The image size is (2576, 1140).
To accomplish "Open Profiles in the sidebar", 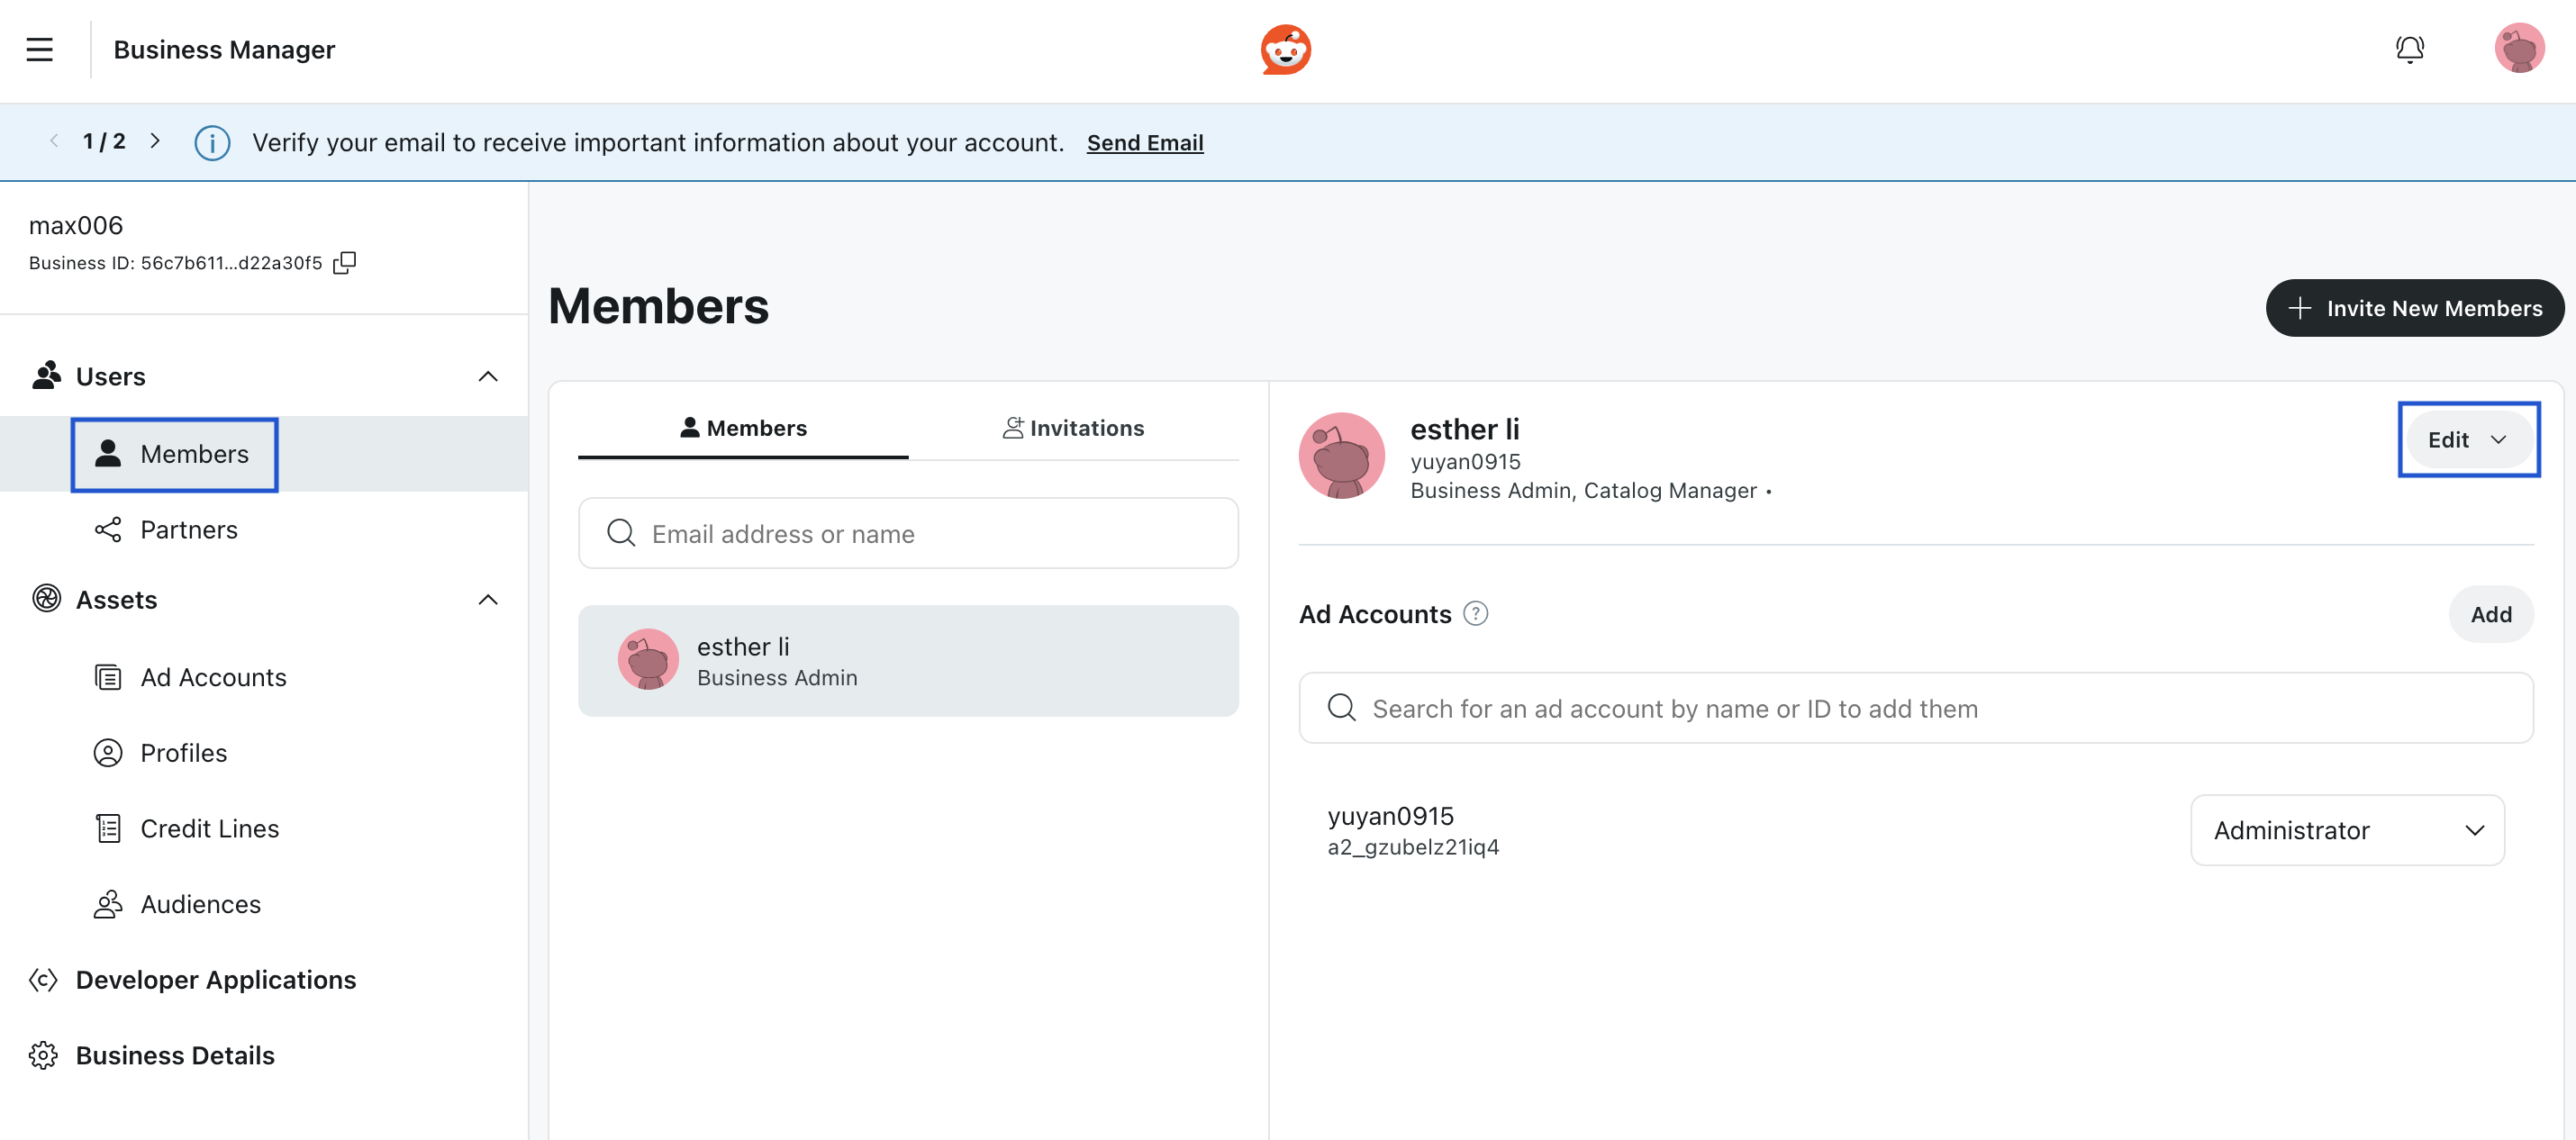I will (x=264, y=752).
